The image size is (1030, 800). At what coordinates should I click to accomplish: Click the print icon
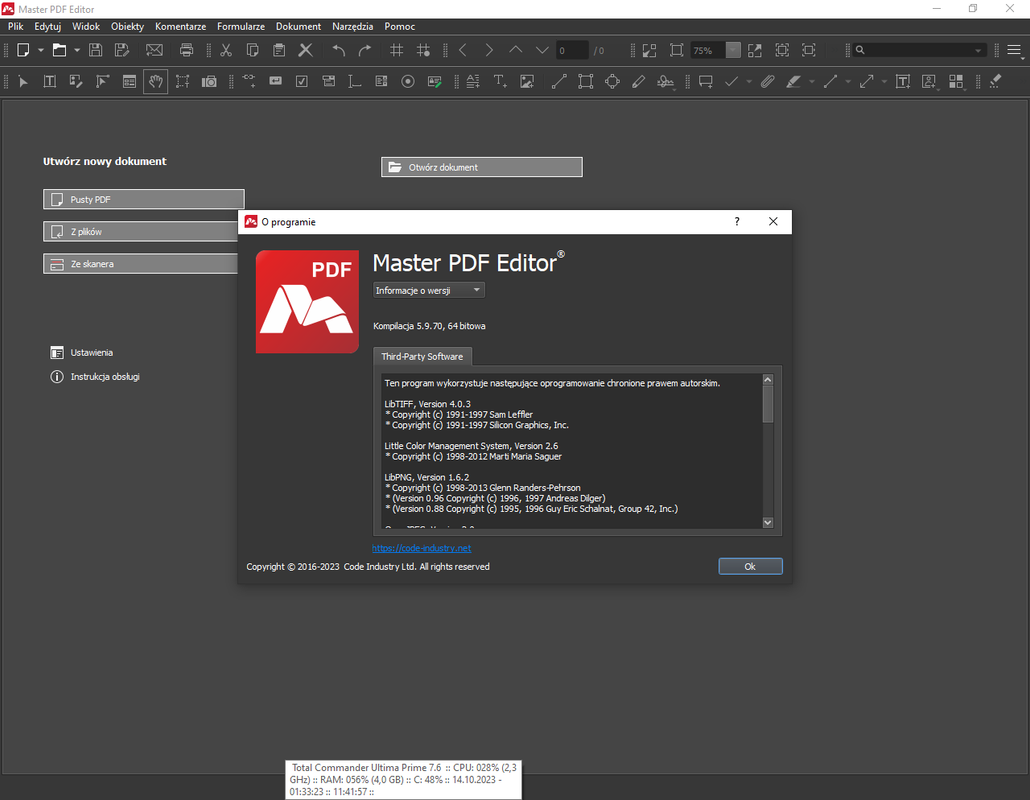tap(187, 50)
